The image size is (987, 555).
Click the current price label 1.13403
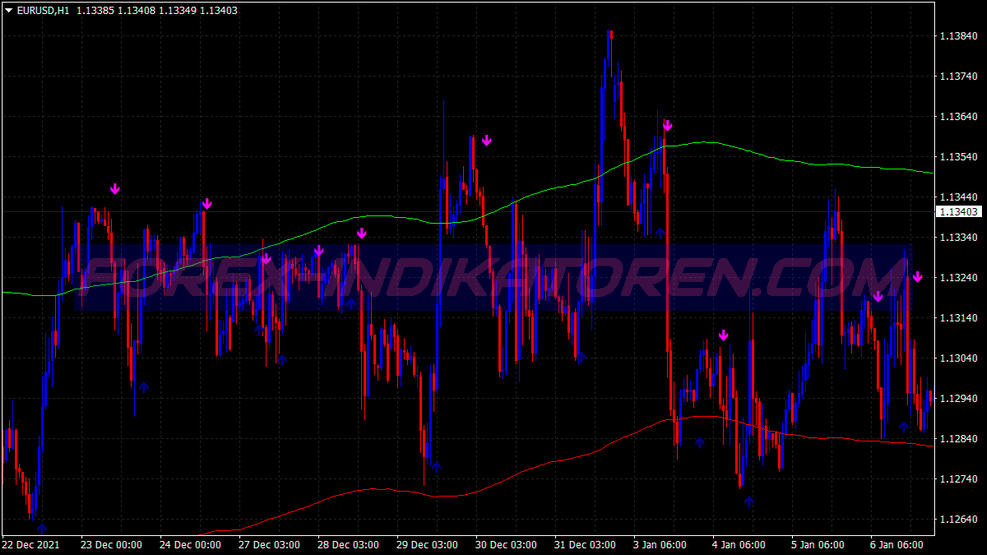(x=958, y=212)
